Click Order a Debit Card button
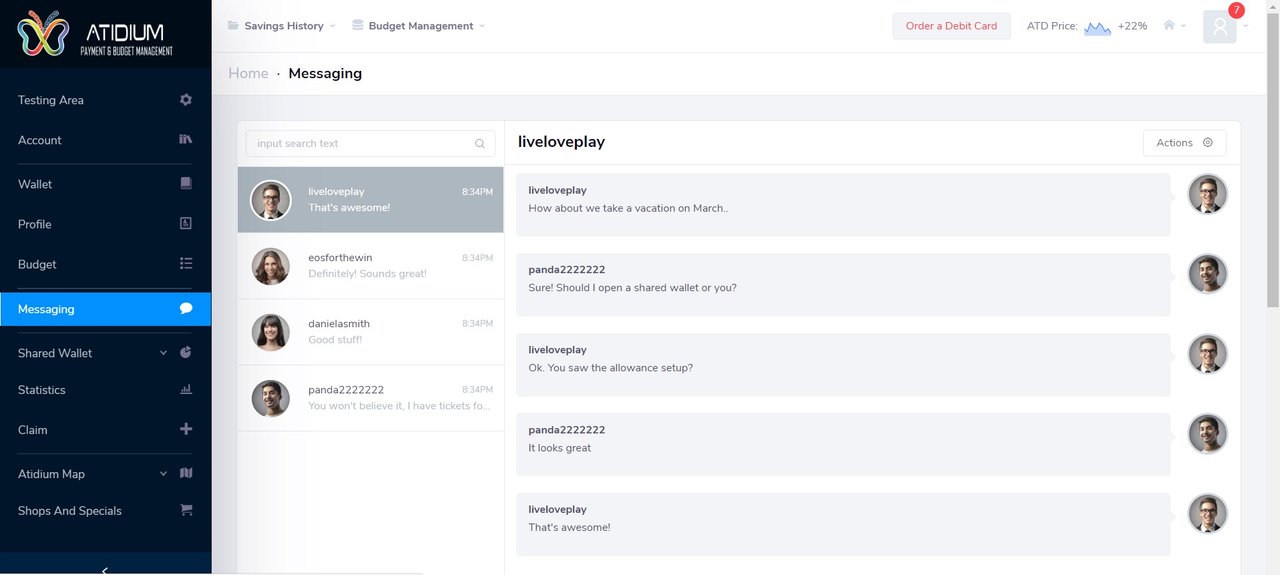The image size is (1280, 575). tap(951, 26)
